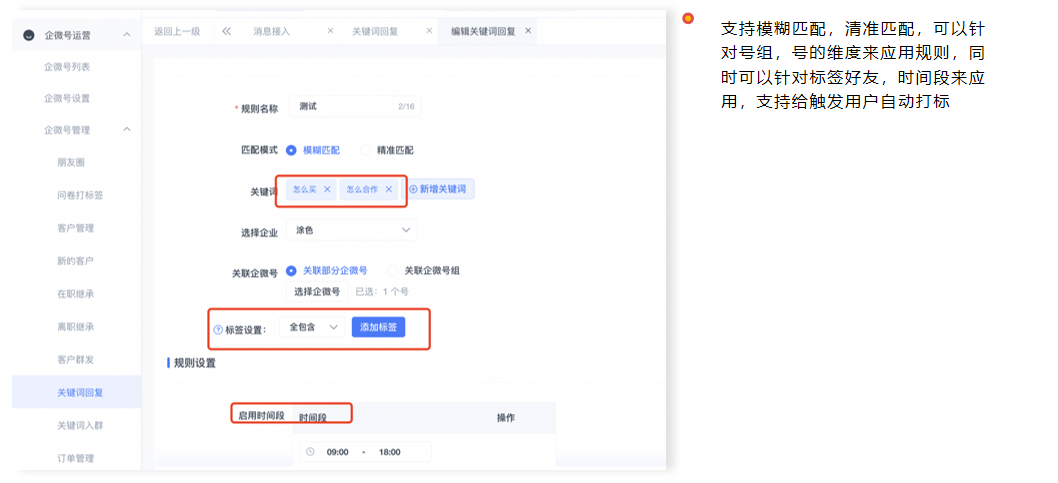This screenshot has height=483, width=1058.
Task: Switch to the 编辑关键词回复 tab
Action: (483, 31)
